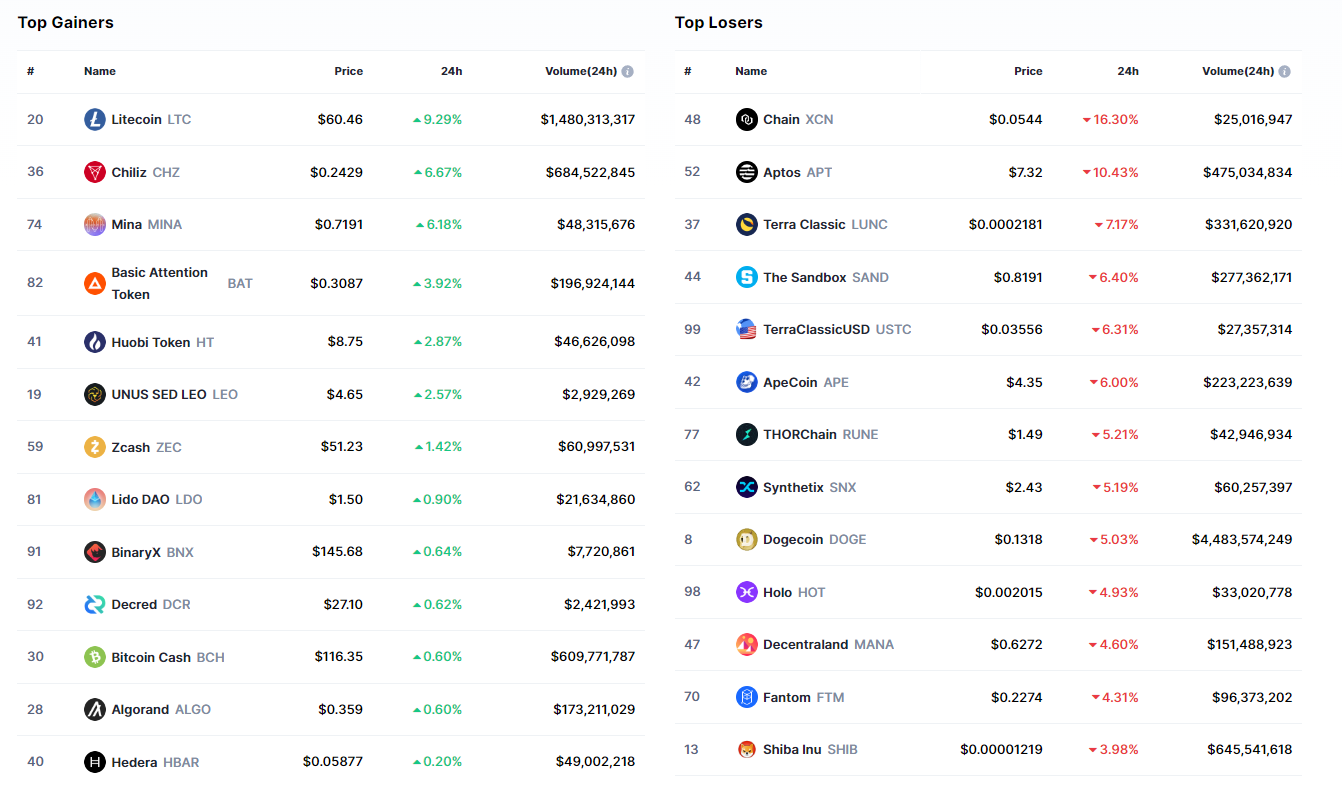Viewport: 1342px width, 787px height.
Task: Open the Algorand coin page
Action: 140,709
